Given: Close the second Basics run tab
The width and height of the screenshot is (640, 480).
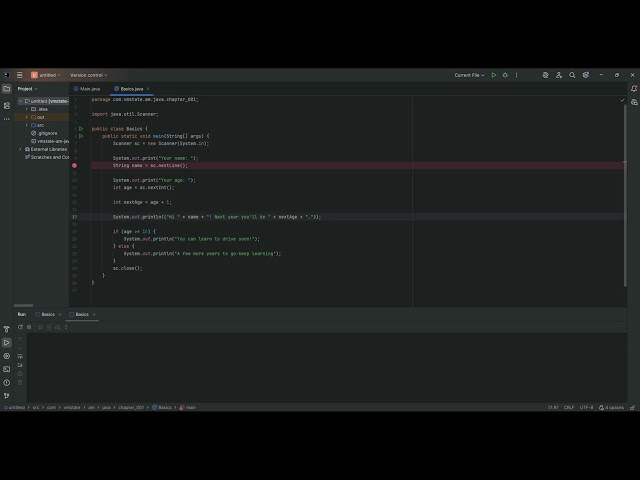Looking at the screenshot, I should click(94, 314).
